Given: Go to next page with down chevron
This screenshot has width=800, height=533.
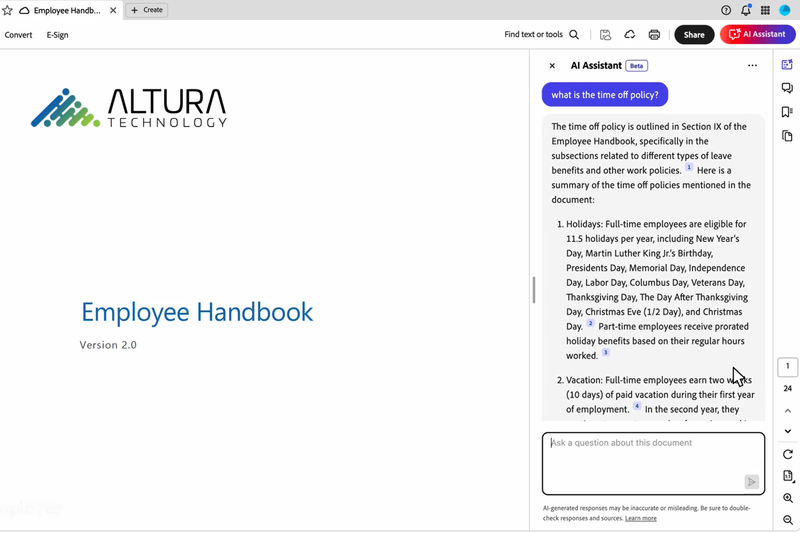Looking at the screenshot, I should (x=788, y=431).
